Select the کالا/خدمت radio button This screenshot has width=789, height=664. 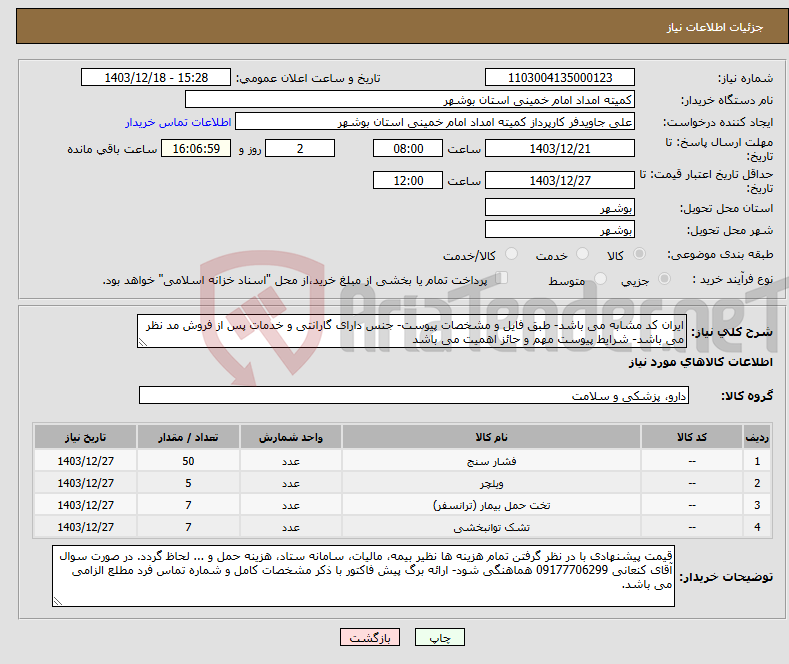[x=511, y=254]
